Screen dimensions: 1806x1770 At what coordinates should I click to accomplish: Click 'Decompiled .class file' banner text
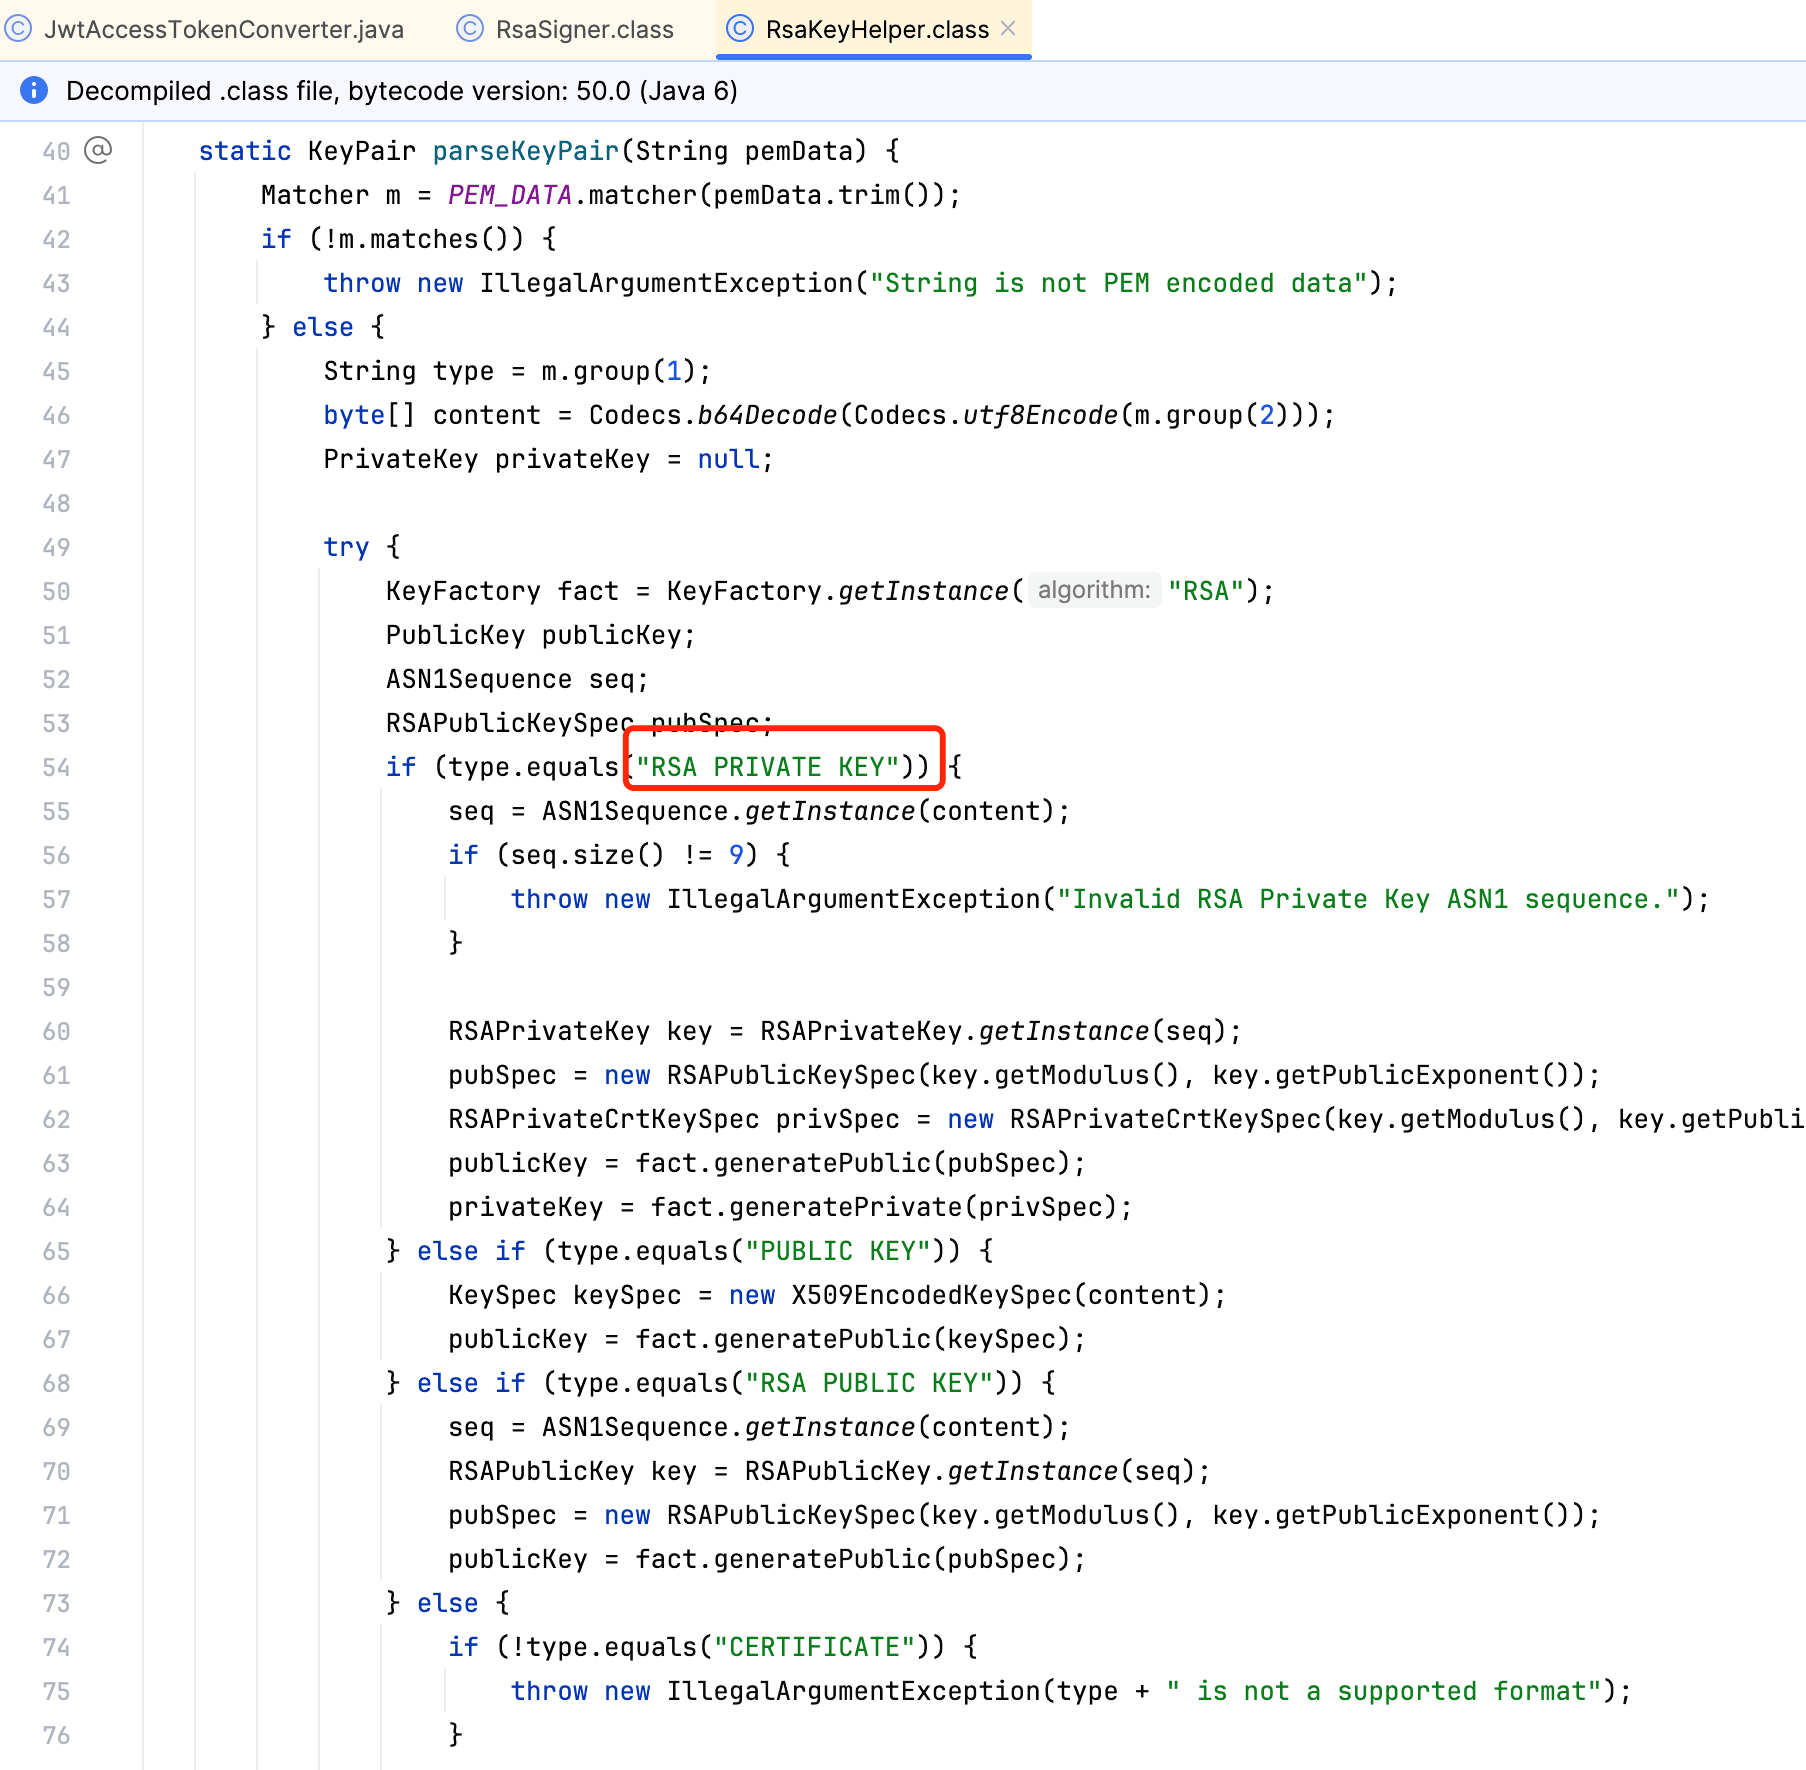point(402,91)
